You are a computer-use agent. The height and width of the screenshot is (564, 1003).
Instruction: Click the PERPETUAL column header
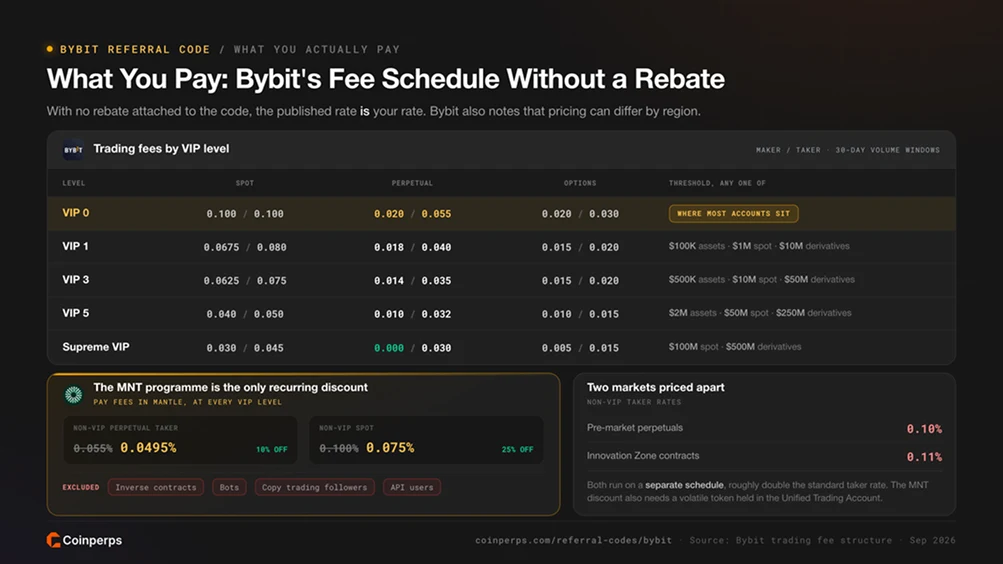pyautogui.click(x=413, y=183)
